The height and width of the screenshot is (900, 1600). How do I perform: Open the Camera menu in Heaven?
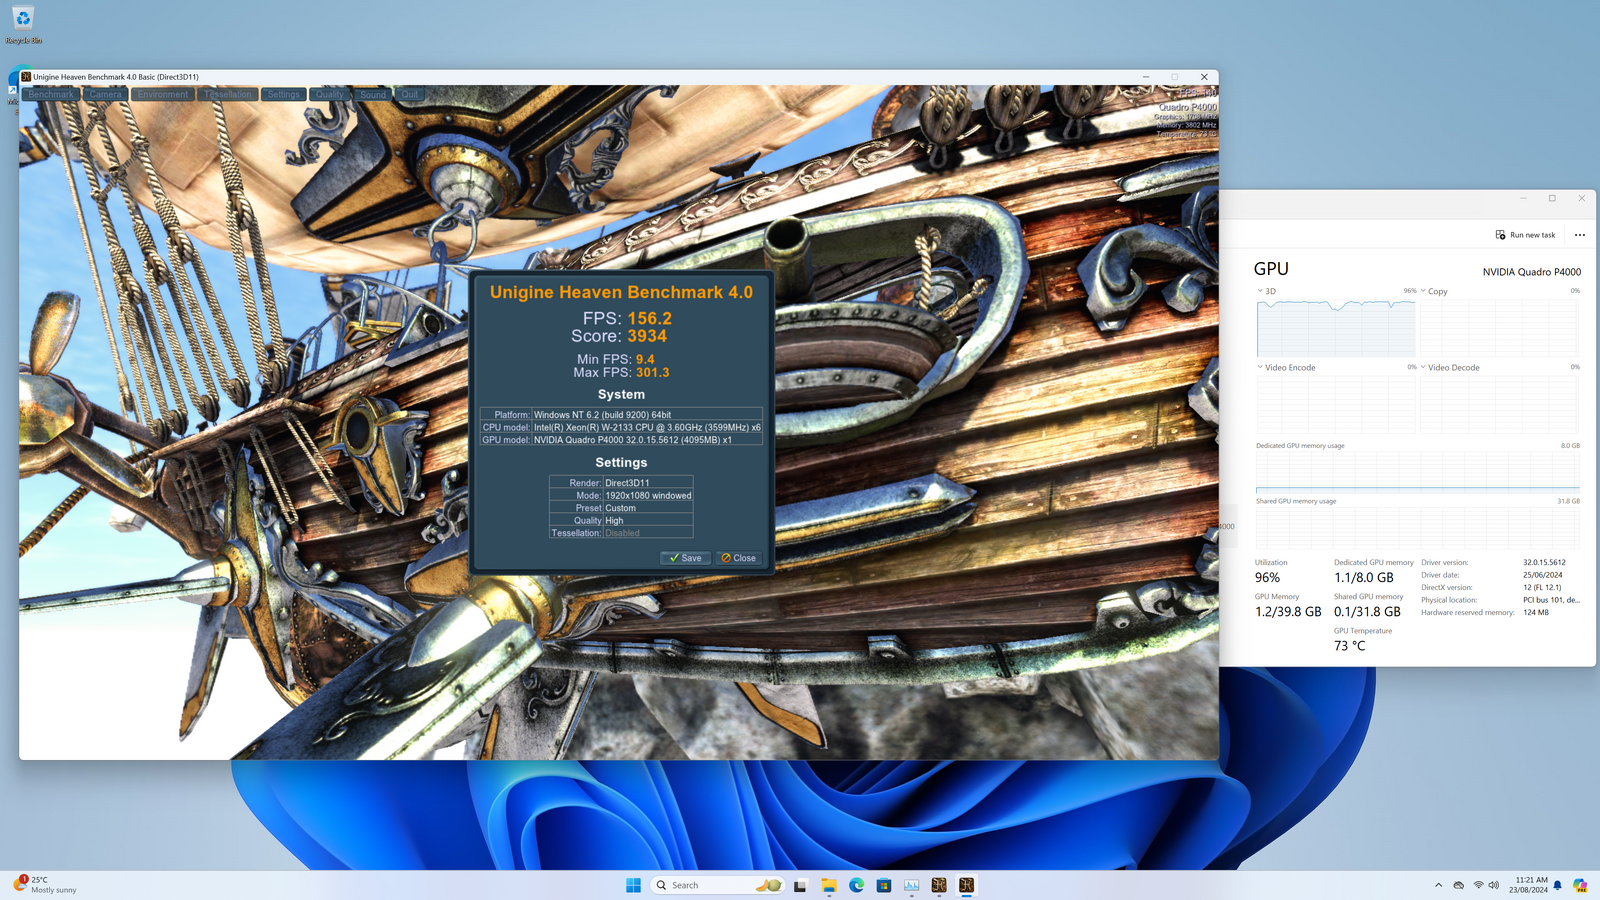coord(105,94)
